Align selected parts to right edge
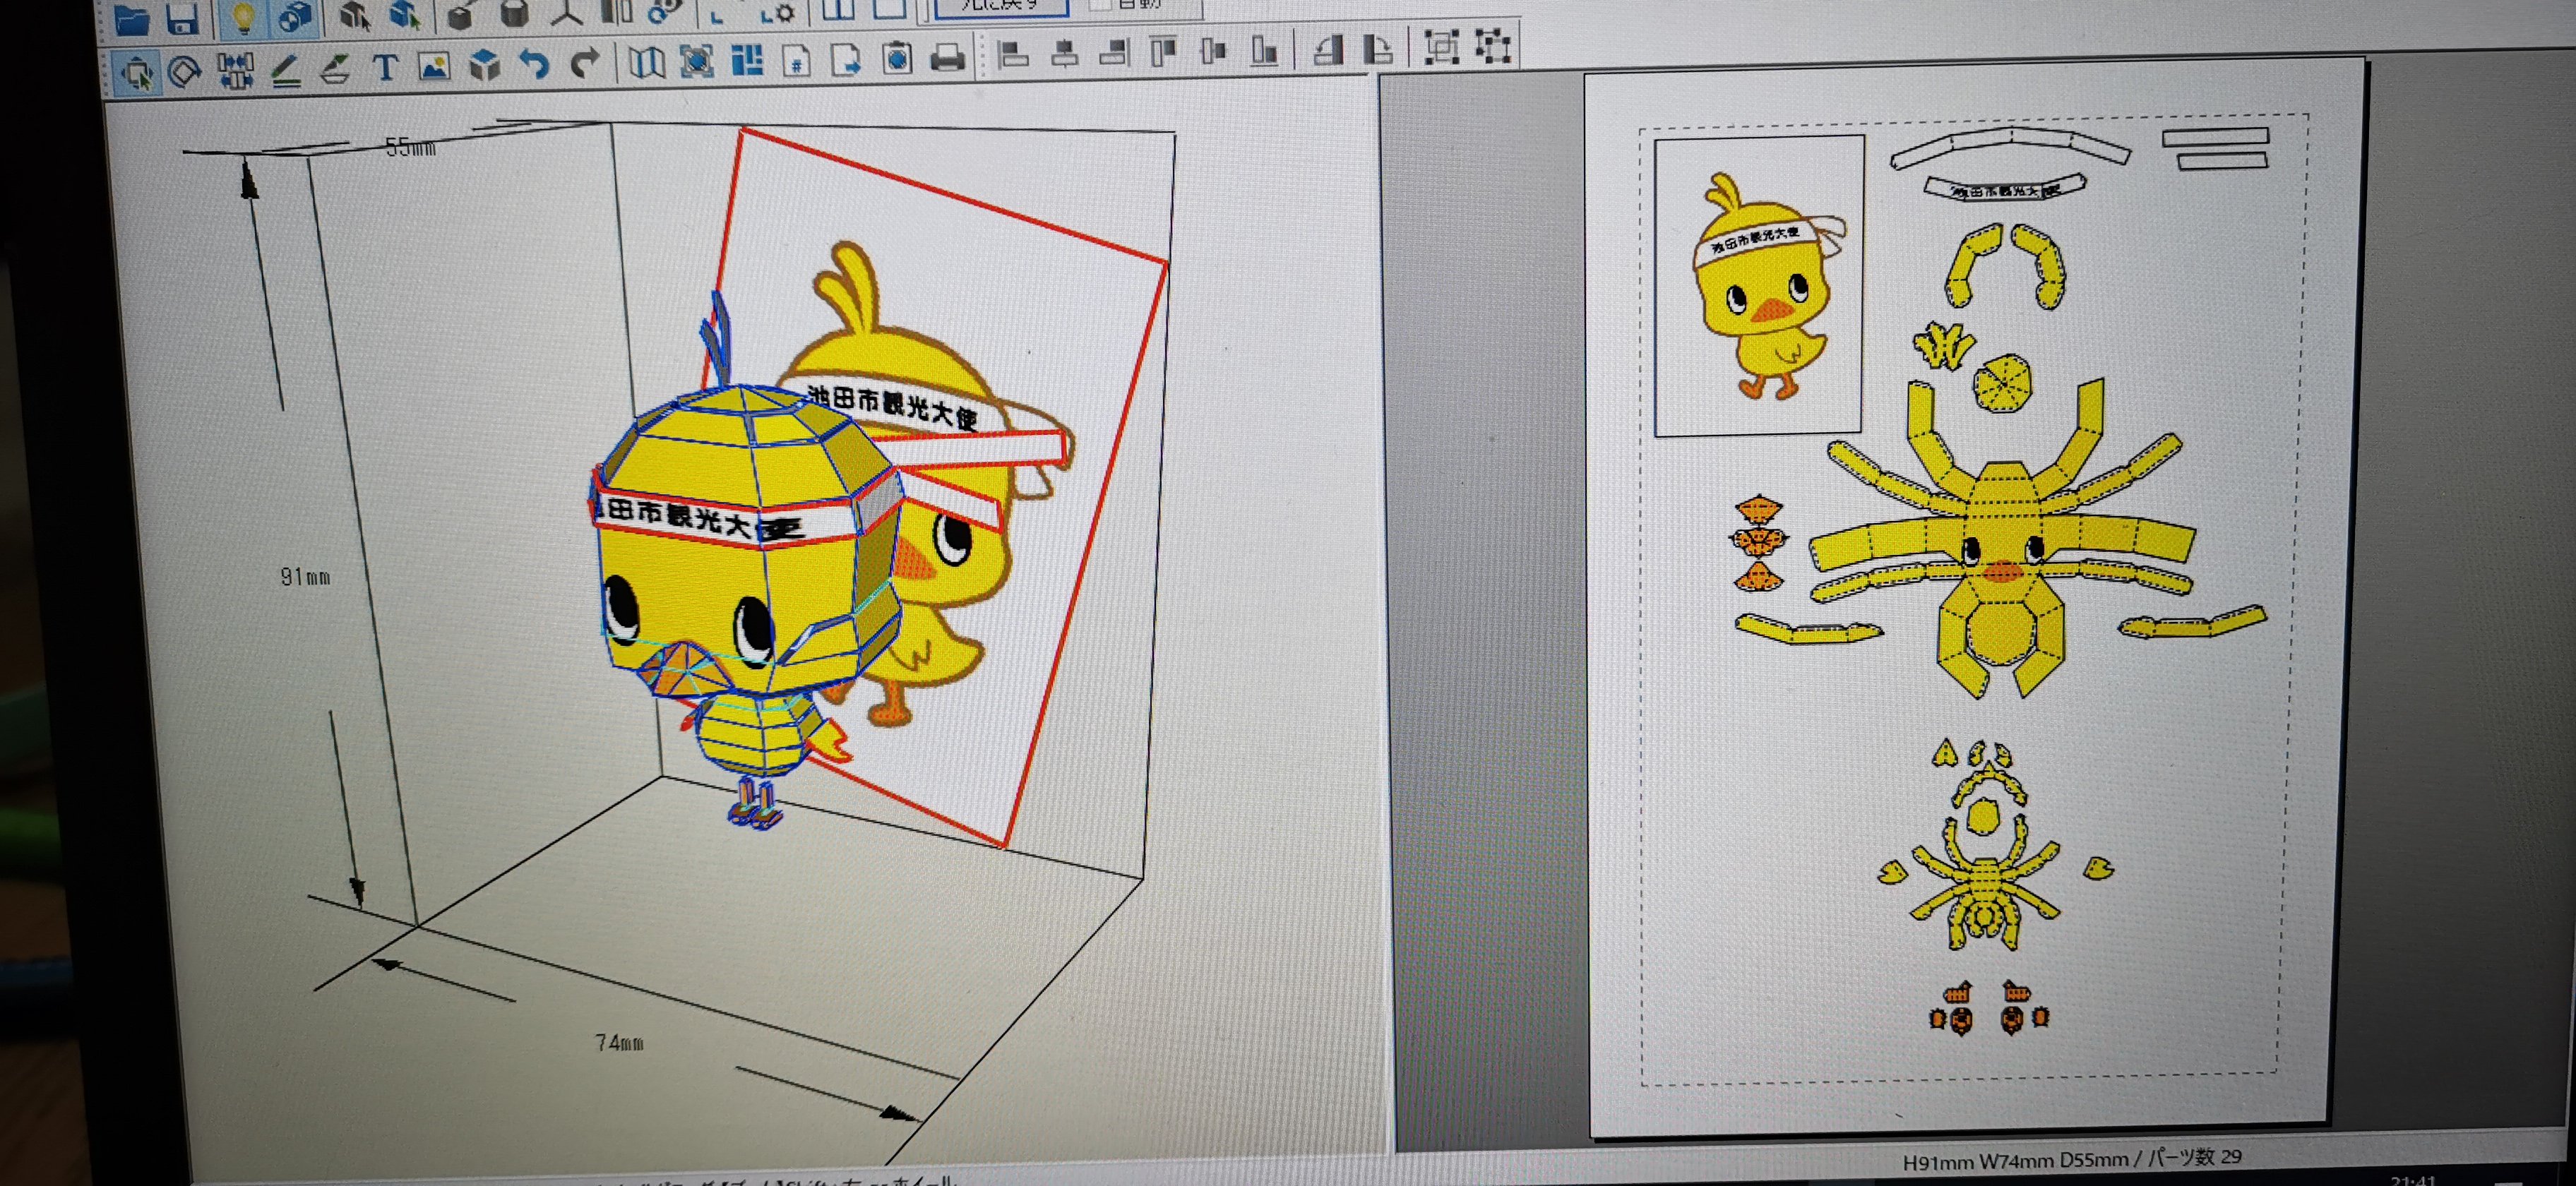The width and height of the screenshot is (2576, 1186). [x=1114, y=53]
